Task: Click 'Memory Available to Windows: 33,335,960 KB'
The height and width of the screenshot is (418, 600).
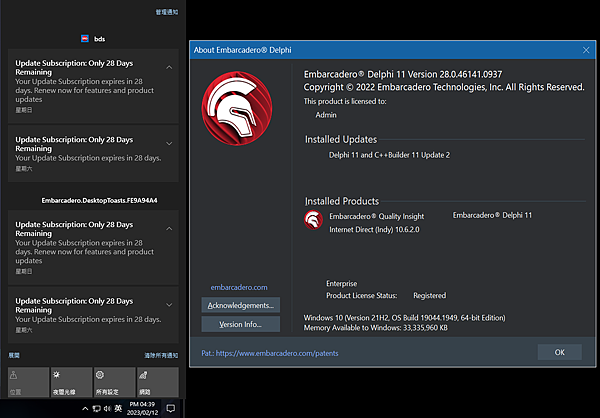Action: click(375, 328)
